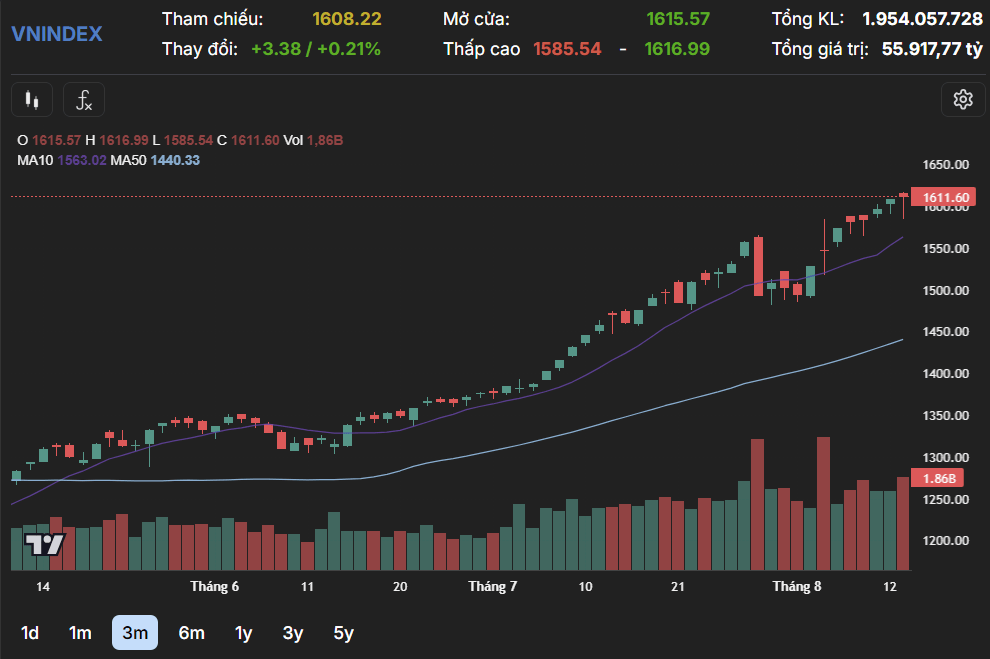This screenshot has width=990, height=659.
Task: Click the red 1611.60 price label
Action: pyautogui.click(x=944, y=198)
